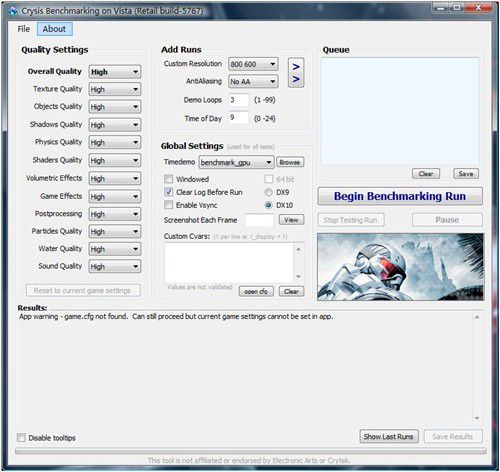
Task: Open the AntiAliasing dropdown
Action: [x=253, y=81]
